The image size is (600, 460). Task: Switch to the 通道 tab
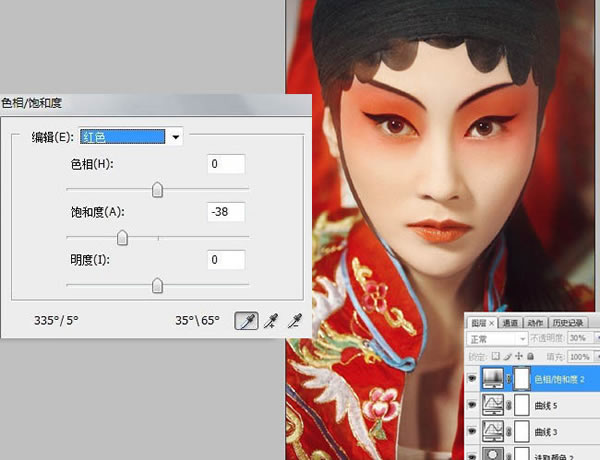pos(509,323)
